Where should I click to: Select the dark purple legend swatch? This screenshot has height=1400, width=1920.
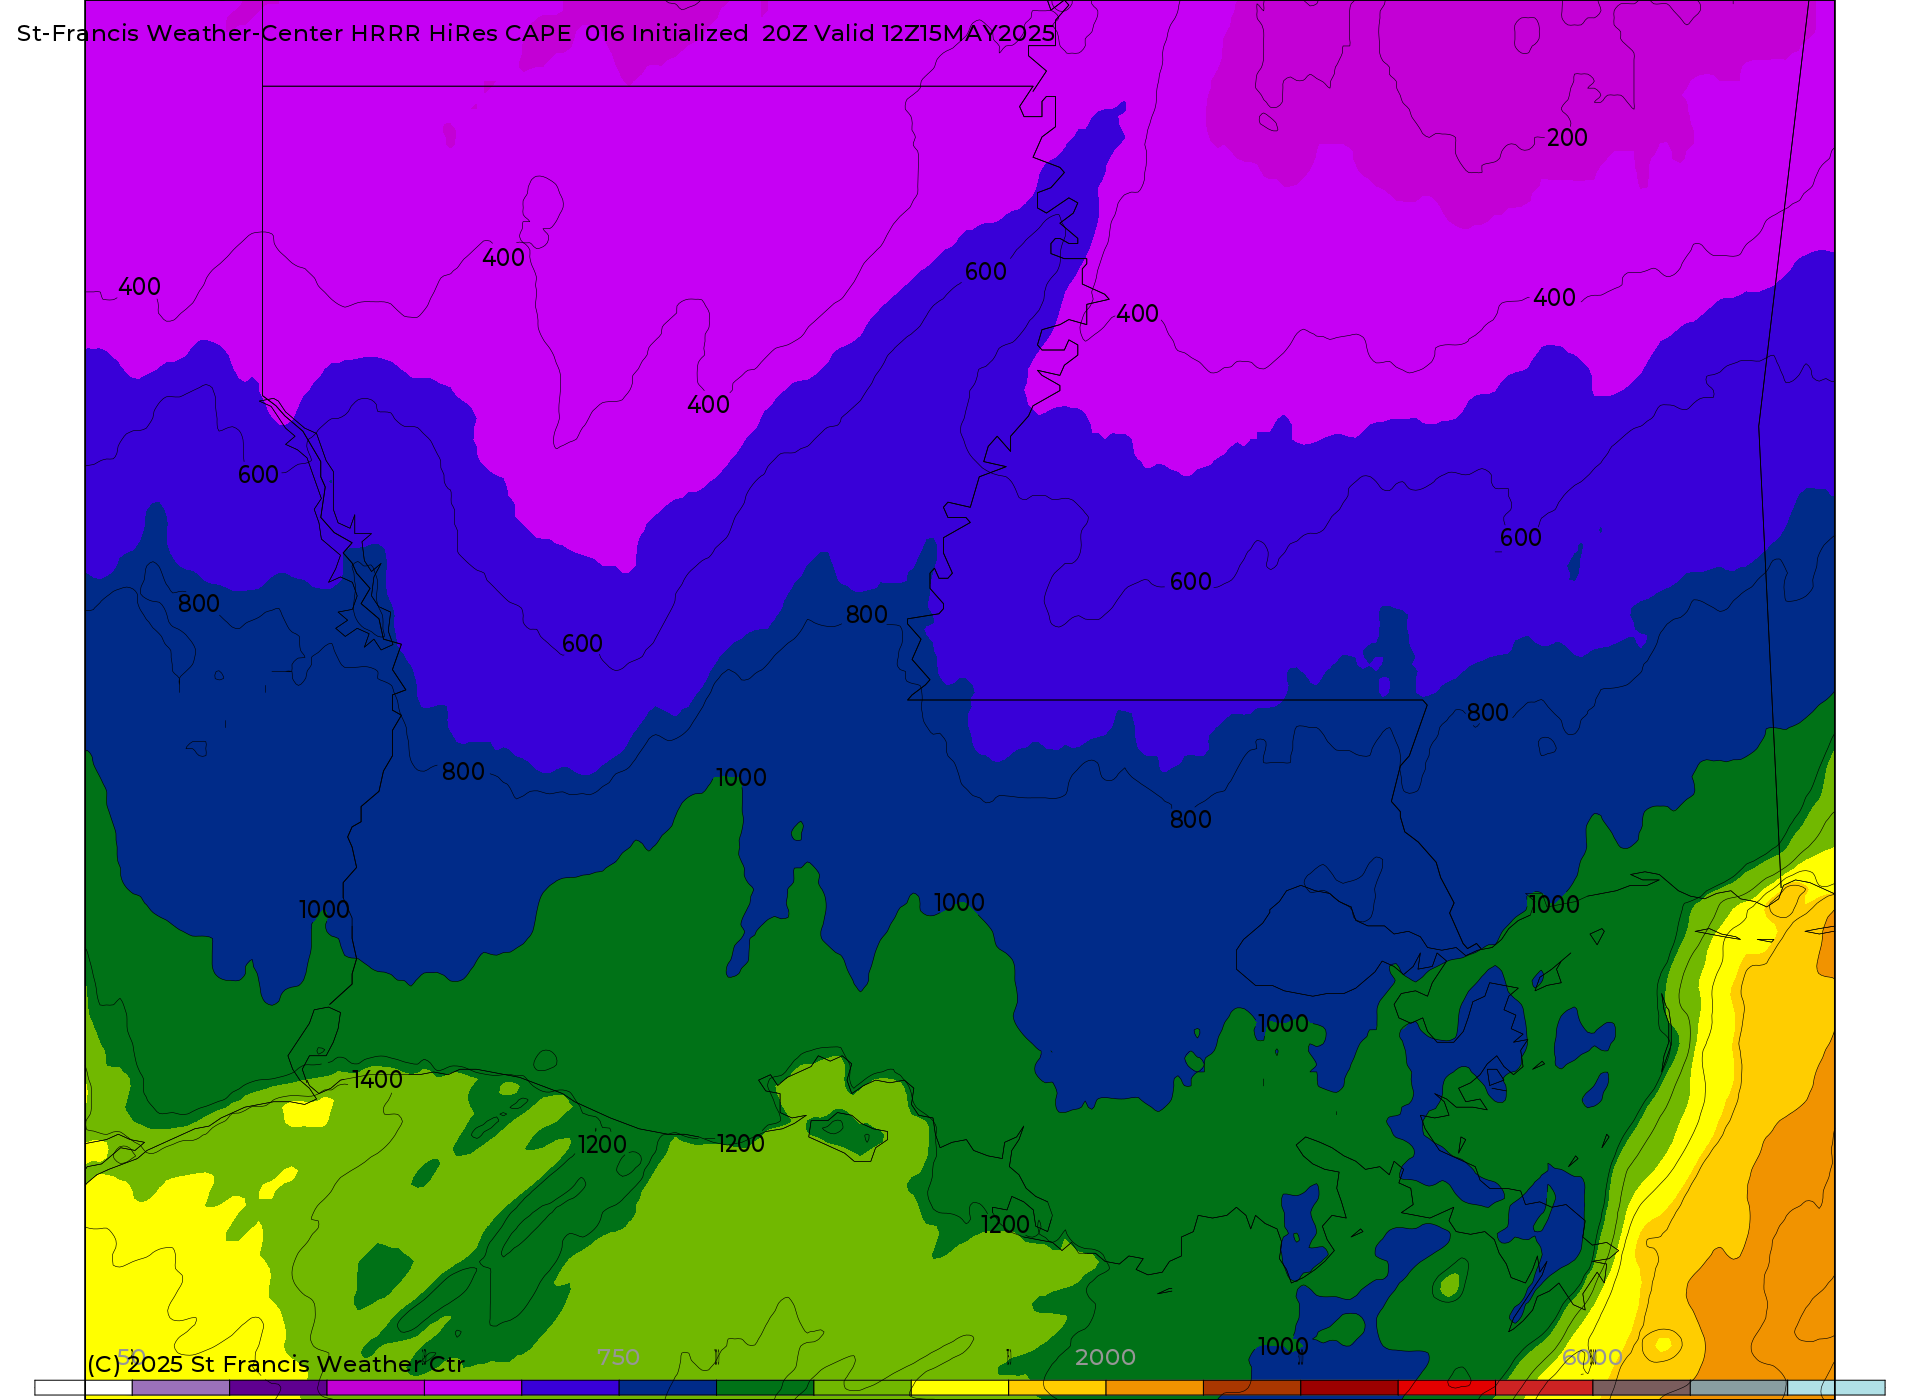[278, 1388]
